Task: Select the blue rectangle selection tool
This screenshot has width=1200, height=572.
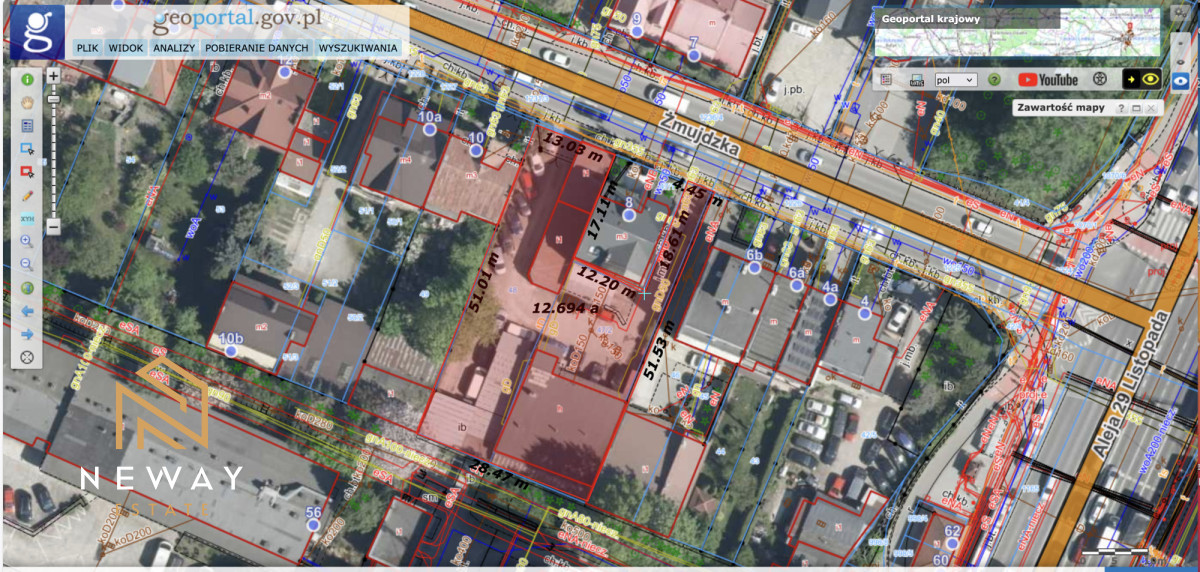Action: pyautogui.click(x=27, y=148)
